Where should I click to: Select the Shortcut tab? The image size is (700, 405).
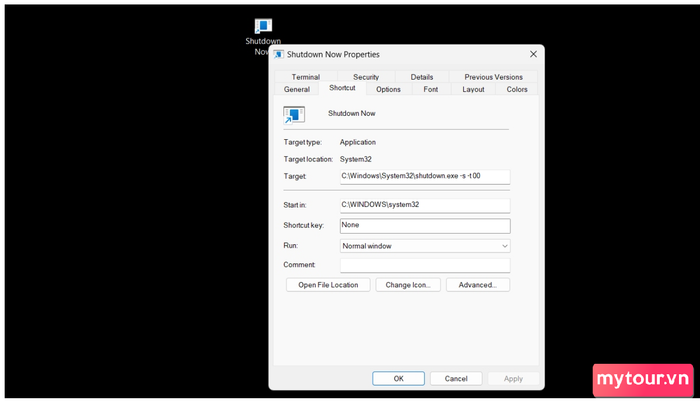[342, 88]
